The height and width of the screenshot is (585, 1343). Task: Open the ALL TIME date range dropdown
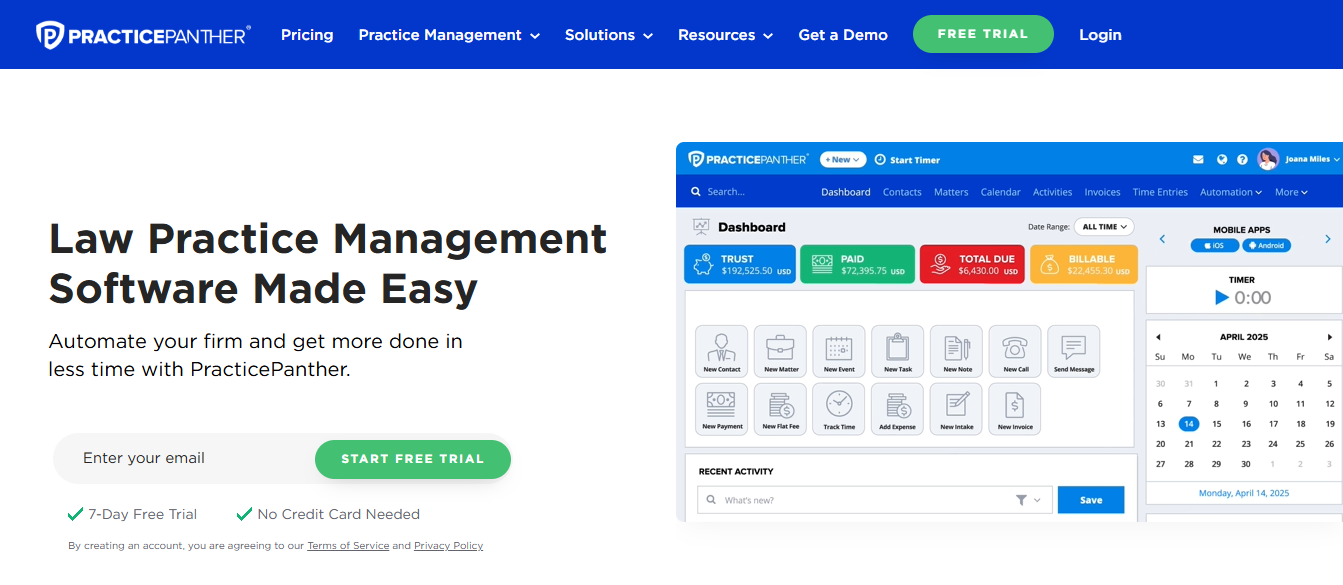[x=1103, y=226]
